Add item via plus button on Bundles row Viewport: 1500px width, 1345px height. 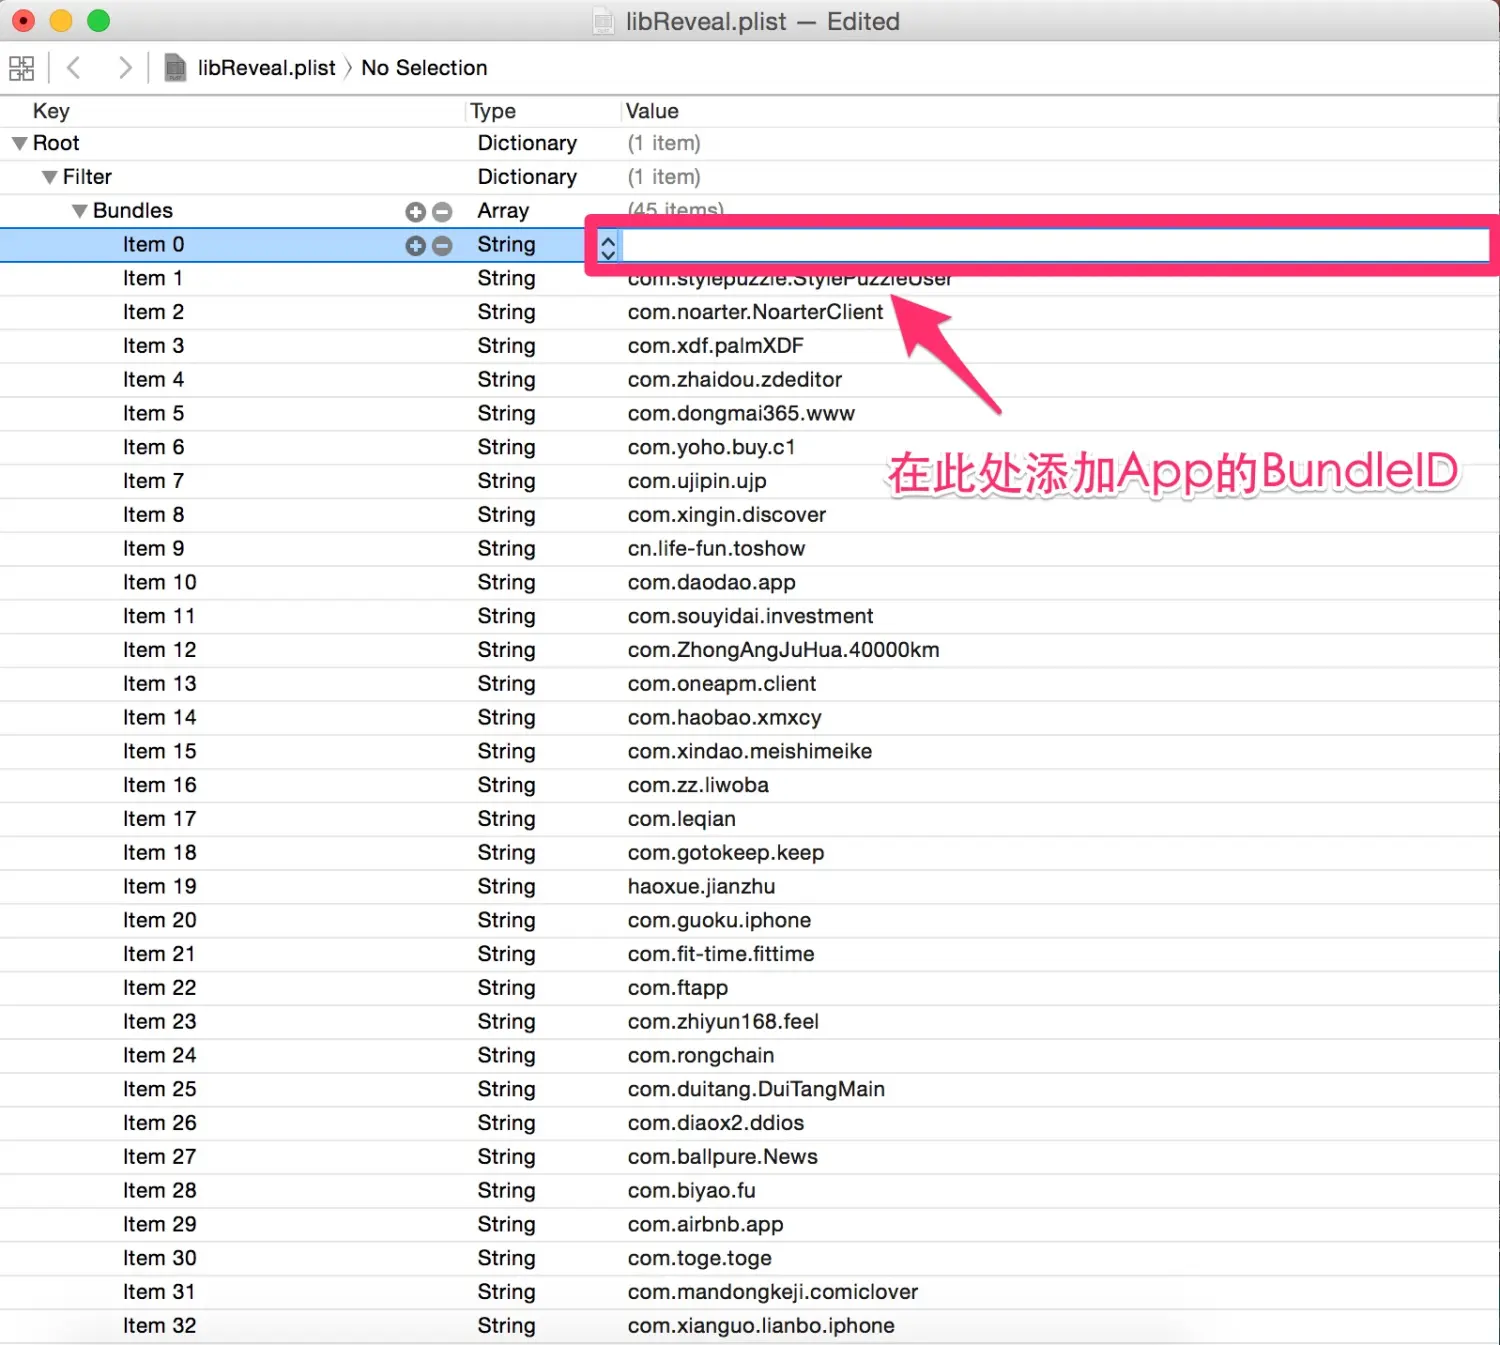416,212
